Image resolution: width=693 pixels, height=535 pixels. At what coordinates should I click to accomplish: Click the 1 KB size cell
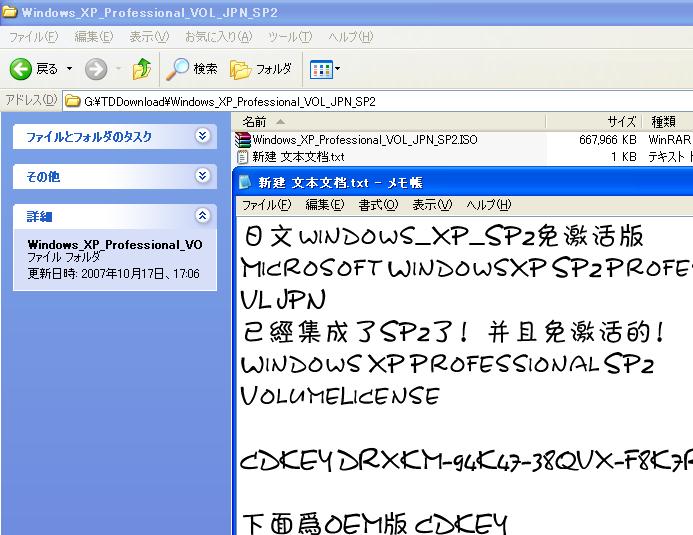[x=624, y=157]
